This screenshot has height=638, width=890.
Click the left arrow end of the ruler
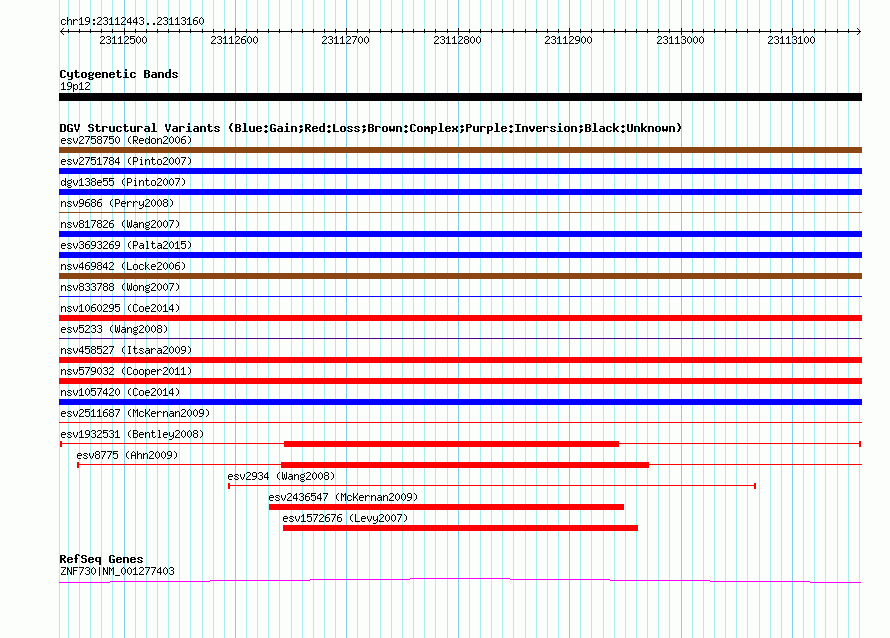(x=62, y=31)
